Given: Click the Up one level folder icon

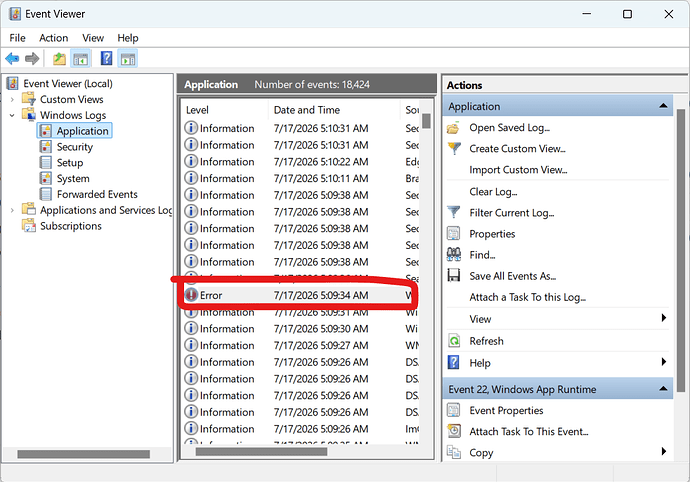Looking at the screenshot, I should 59,59.
